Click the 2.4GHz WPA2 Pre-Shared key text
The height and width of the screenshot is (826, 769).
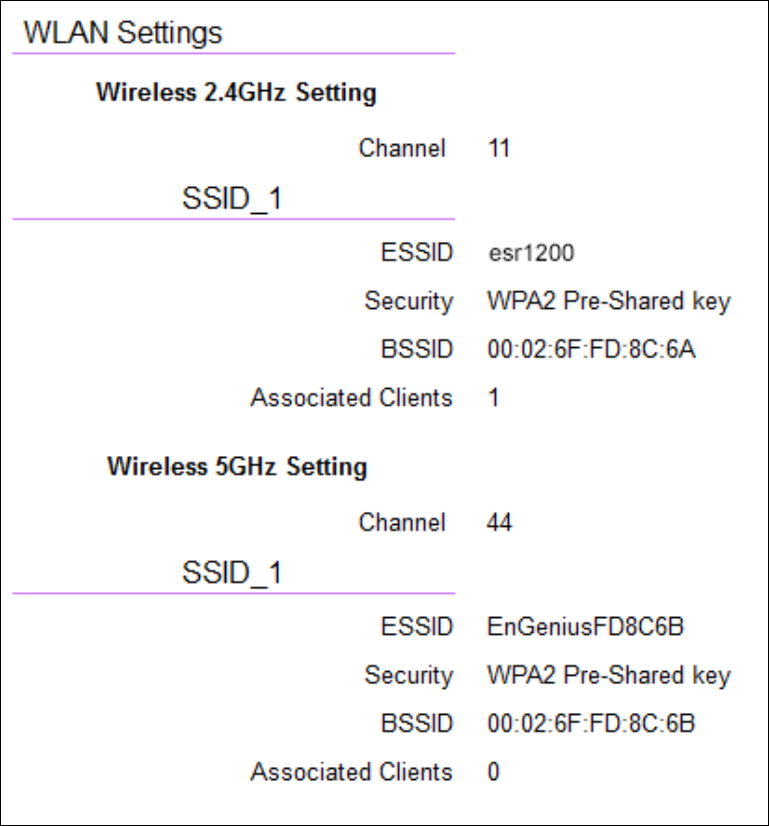tap(609, 301)
